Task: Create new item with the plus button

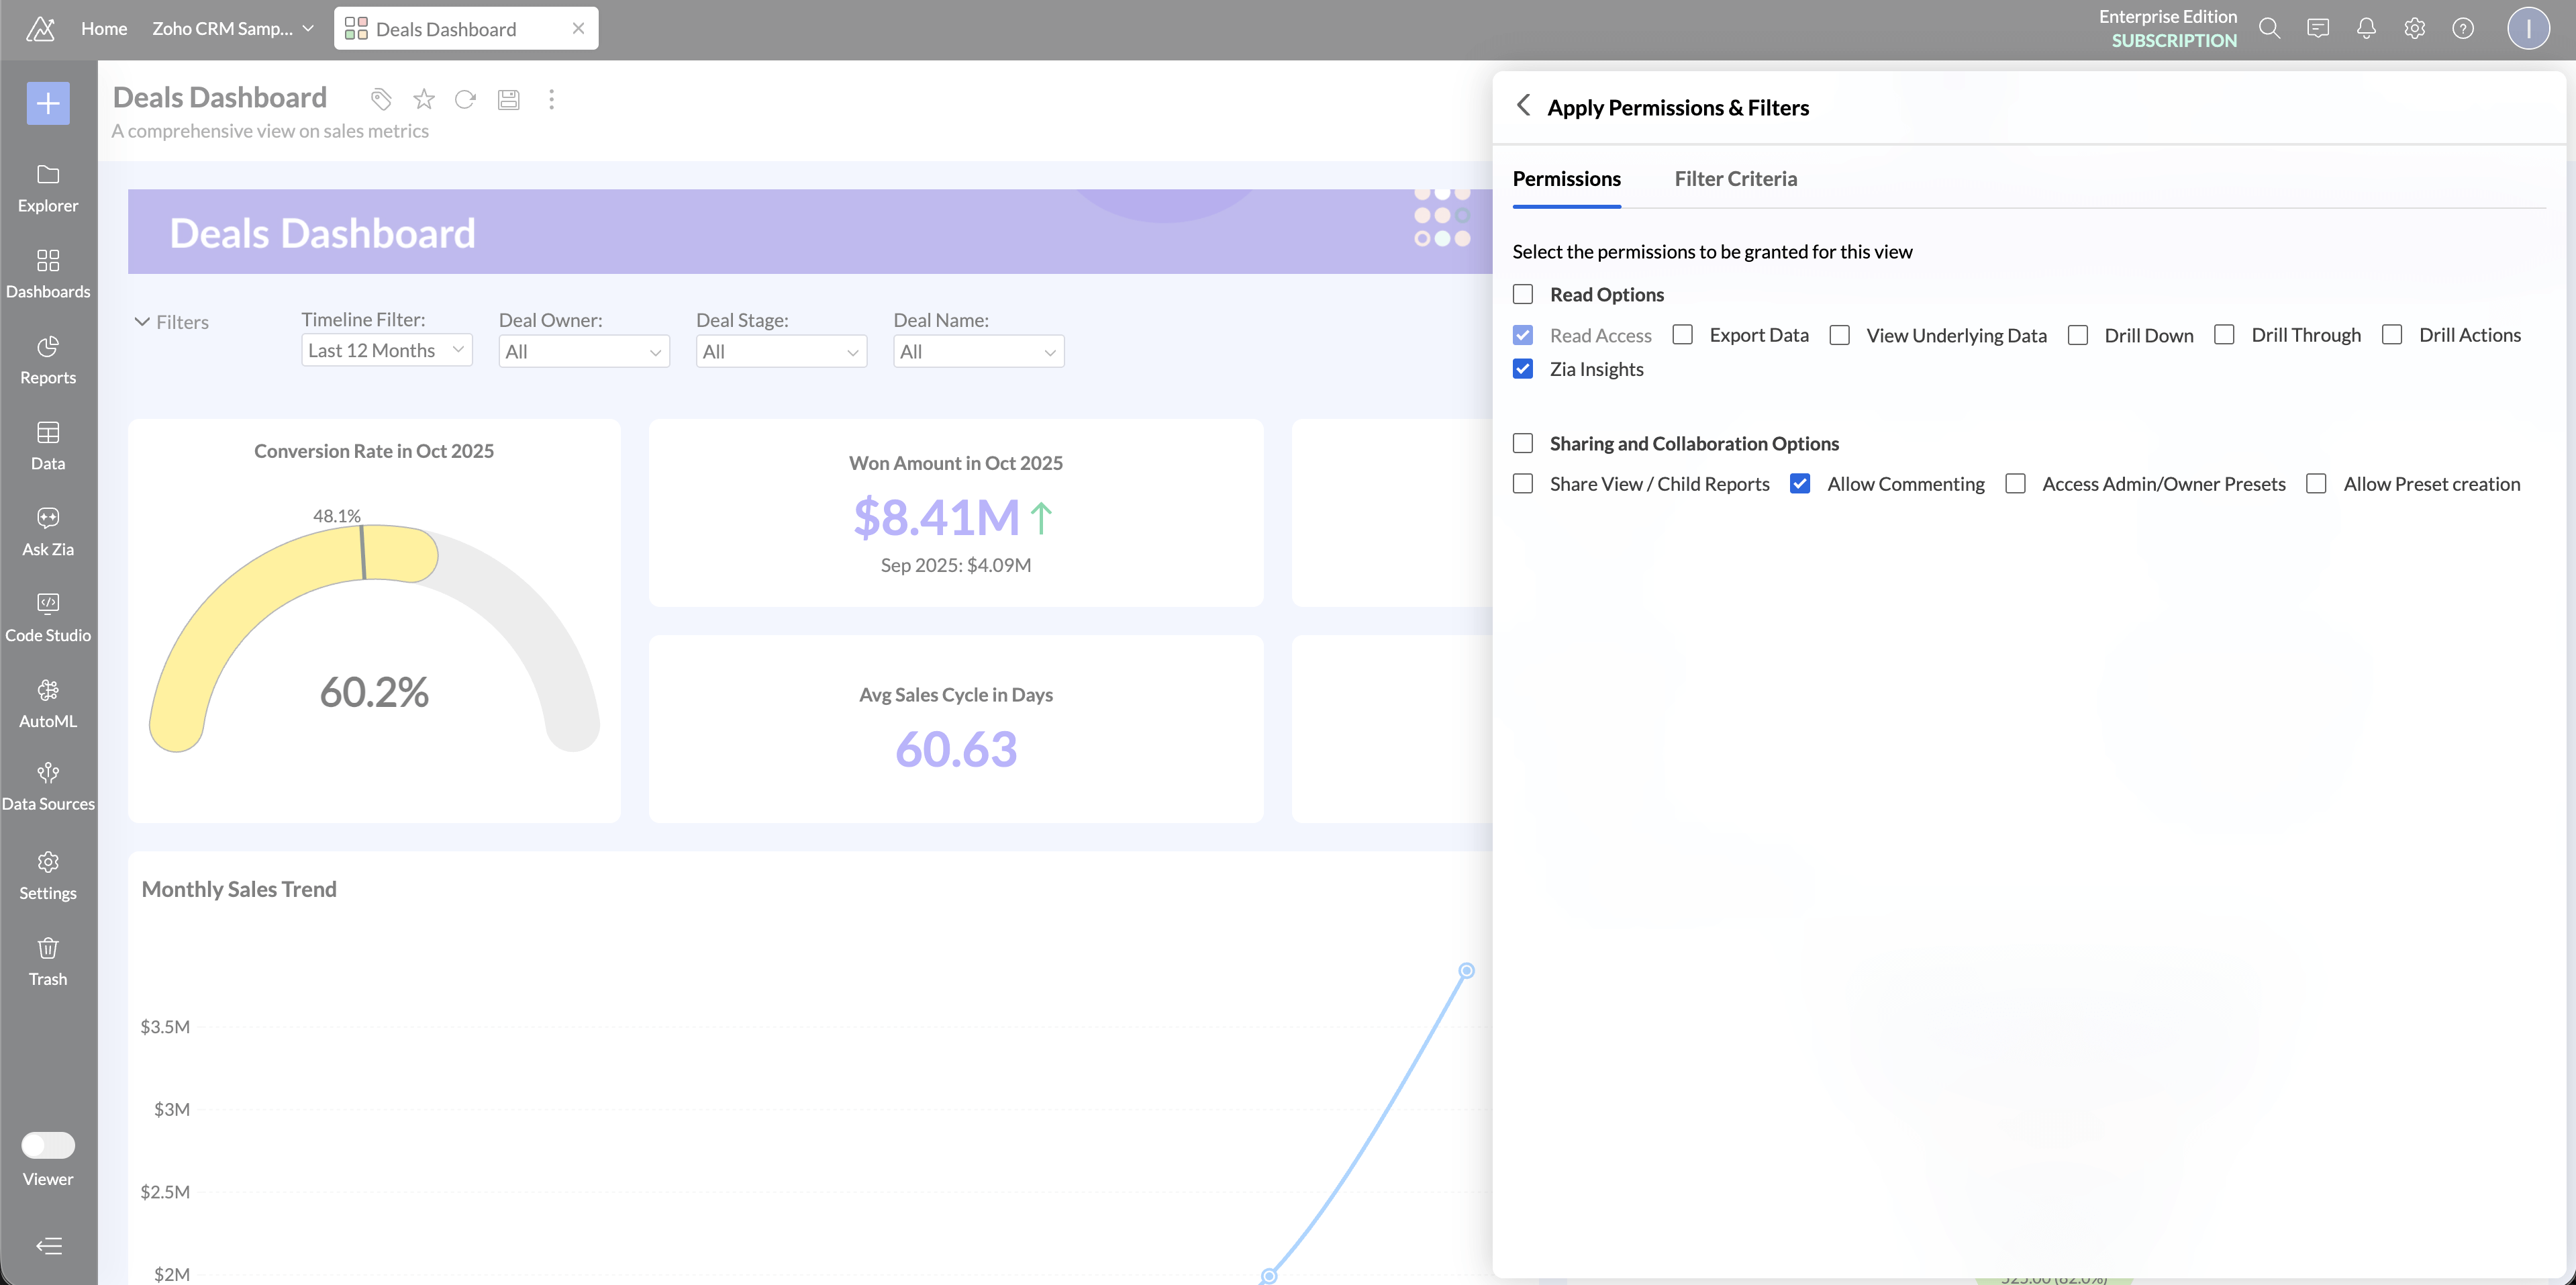Action: coord(47,103)
